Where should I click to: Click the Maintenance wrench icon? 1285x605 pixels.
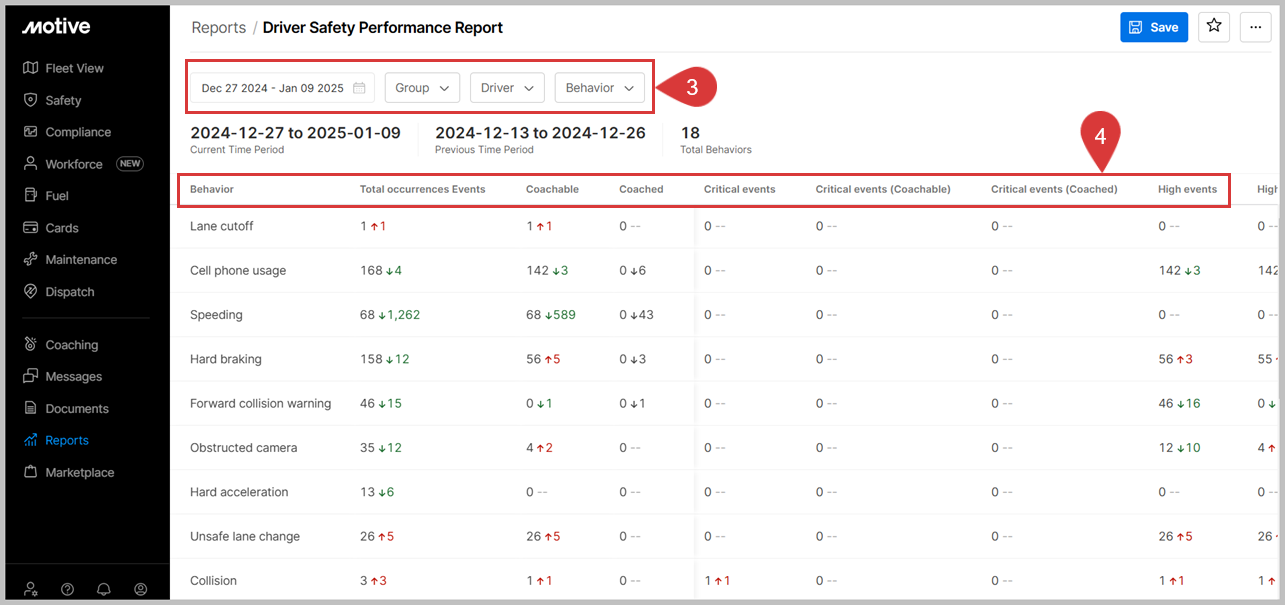30,260
